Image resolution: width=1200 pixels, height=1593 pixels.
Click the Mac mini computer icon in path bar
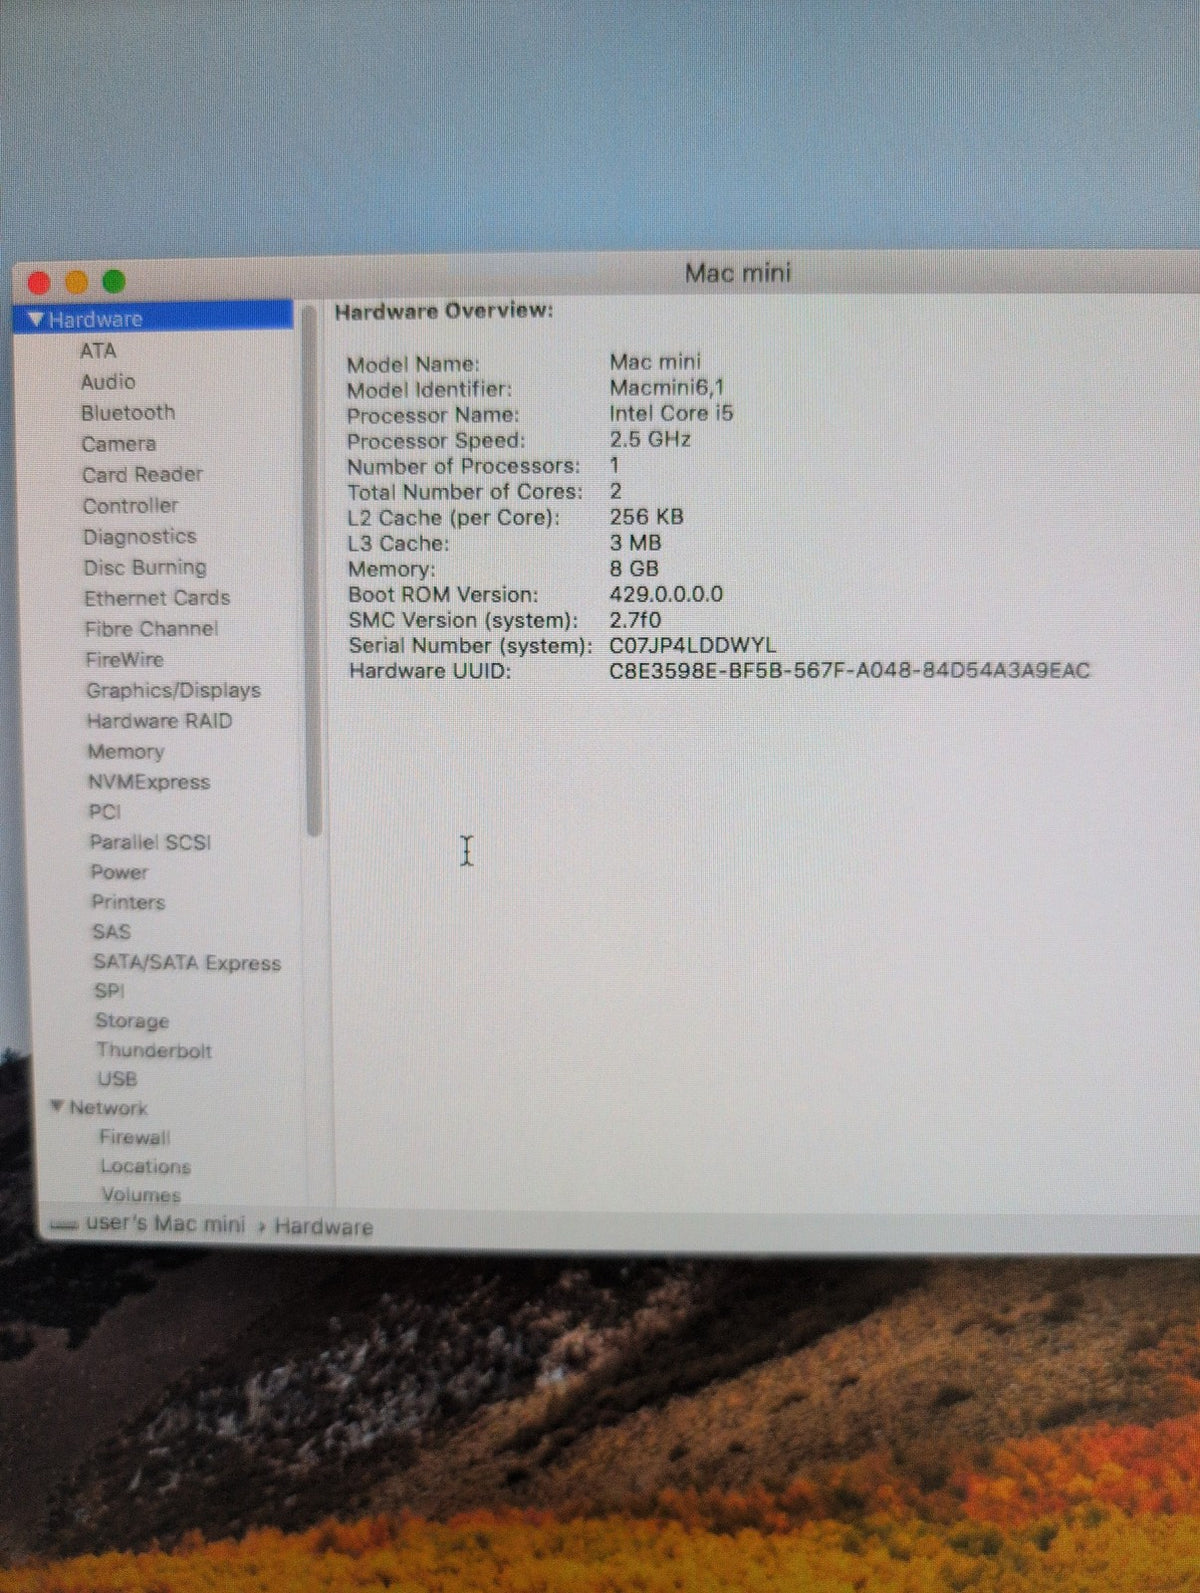64,1226
